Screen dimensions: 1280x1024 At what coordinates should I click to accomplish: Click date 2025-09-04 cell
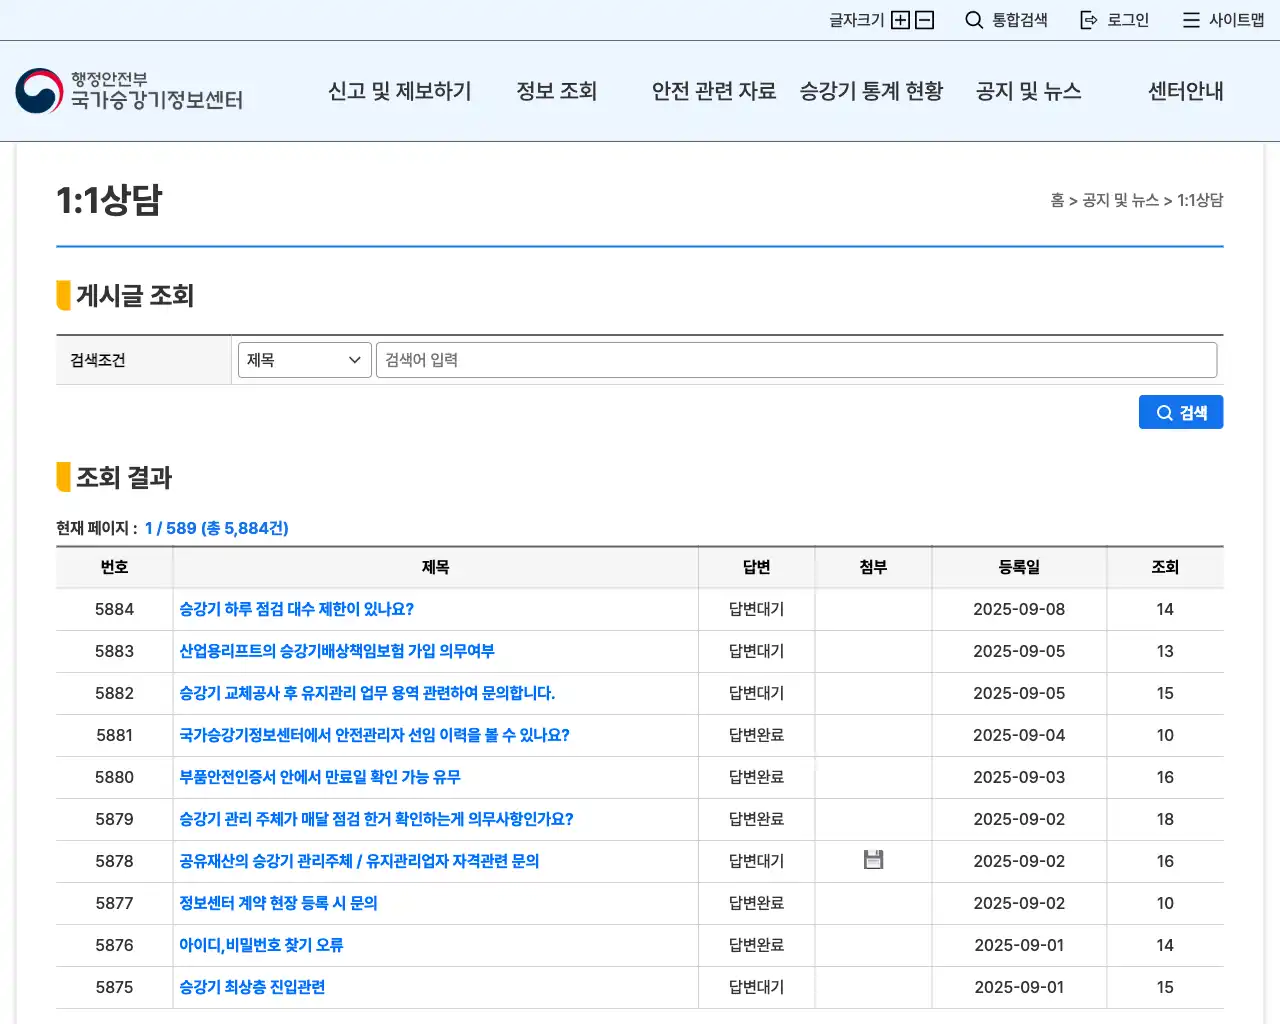[1019, 735]
